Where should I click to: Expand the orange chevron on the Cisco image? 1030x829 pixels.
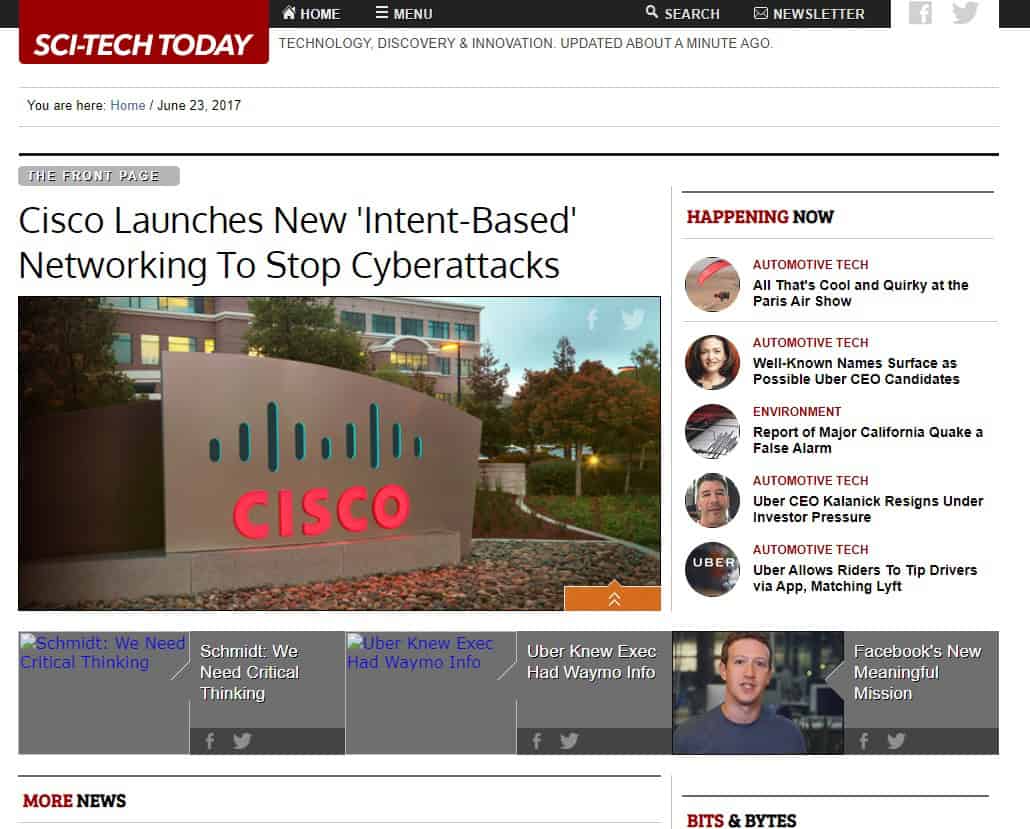click(x=612, y=597)
